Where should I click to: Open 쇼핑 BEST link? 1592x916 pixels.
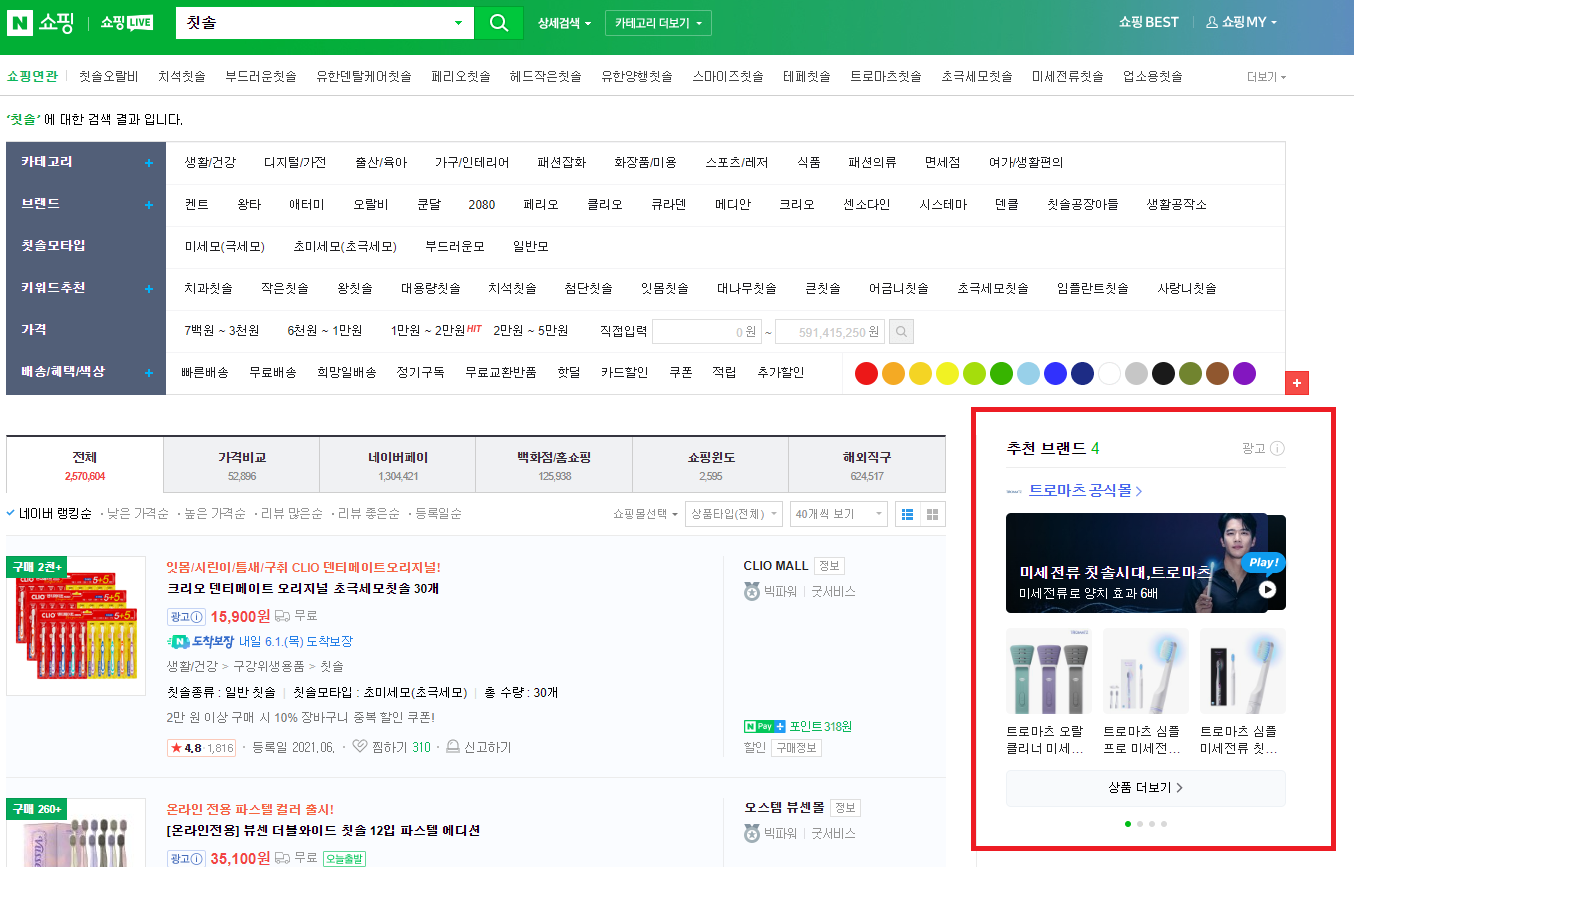click(x=1148, y=22)
